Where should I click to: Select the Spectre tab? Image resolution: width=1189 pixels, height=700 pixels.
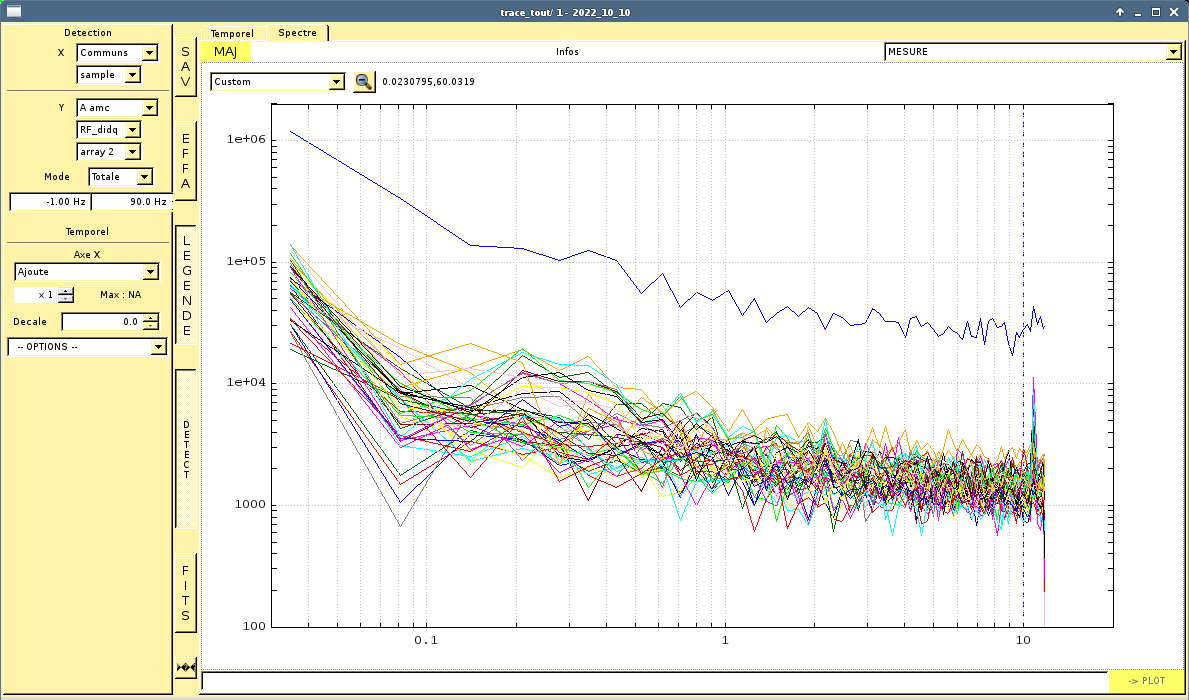click(x=297, y=33)
